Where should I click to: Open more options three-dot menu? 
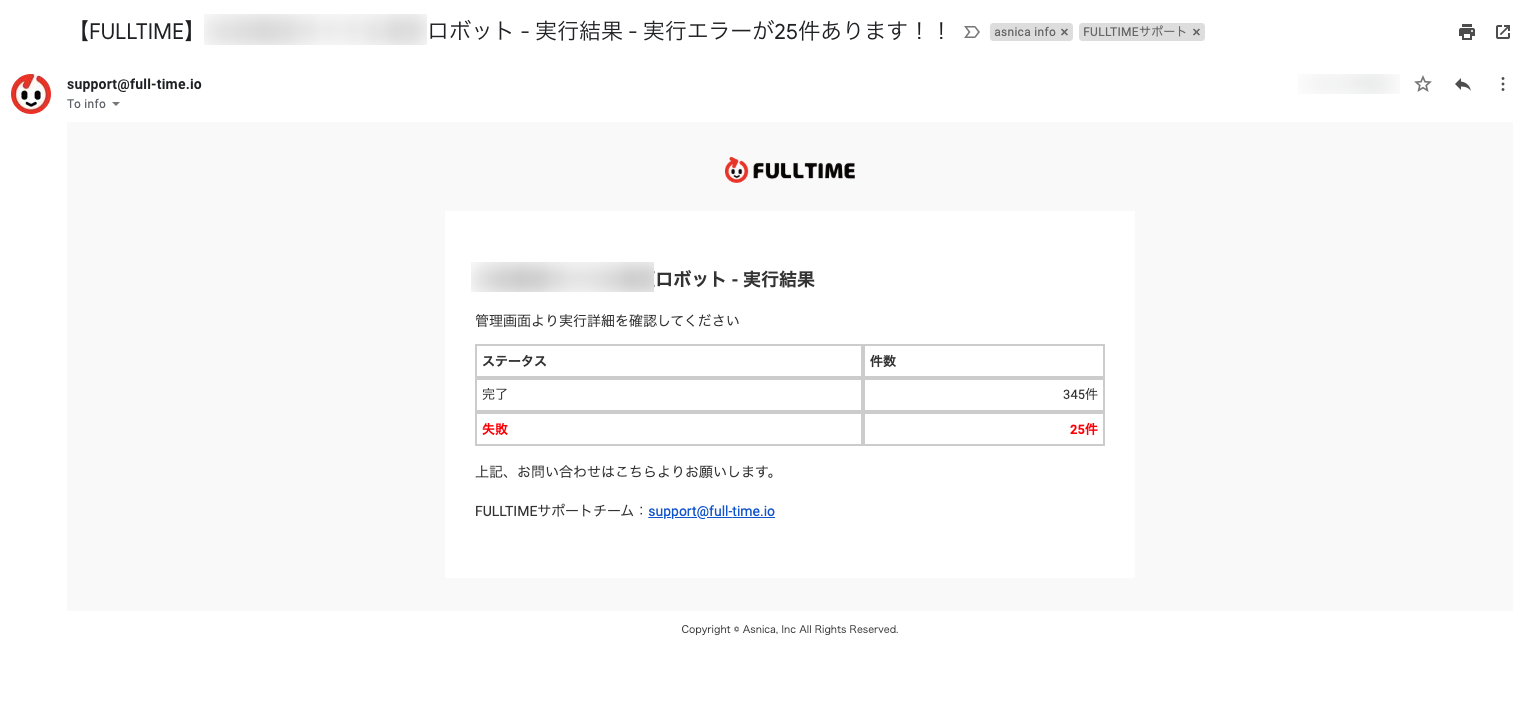point(1502,84)
